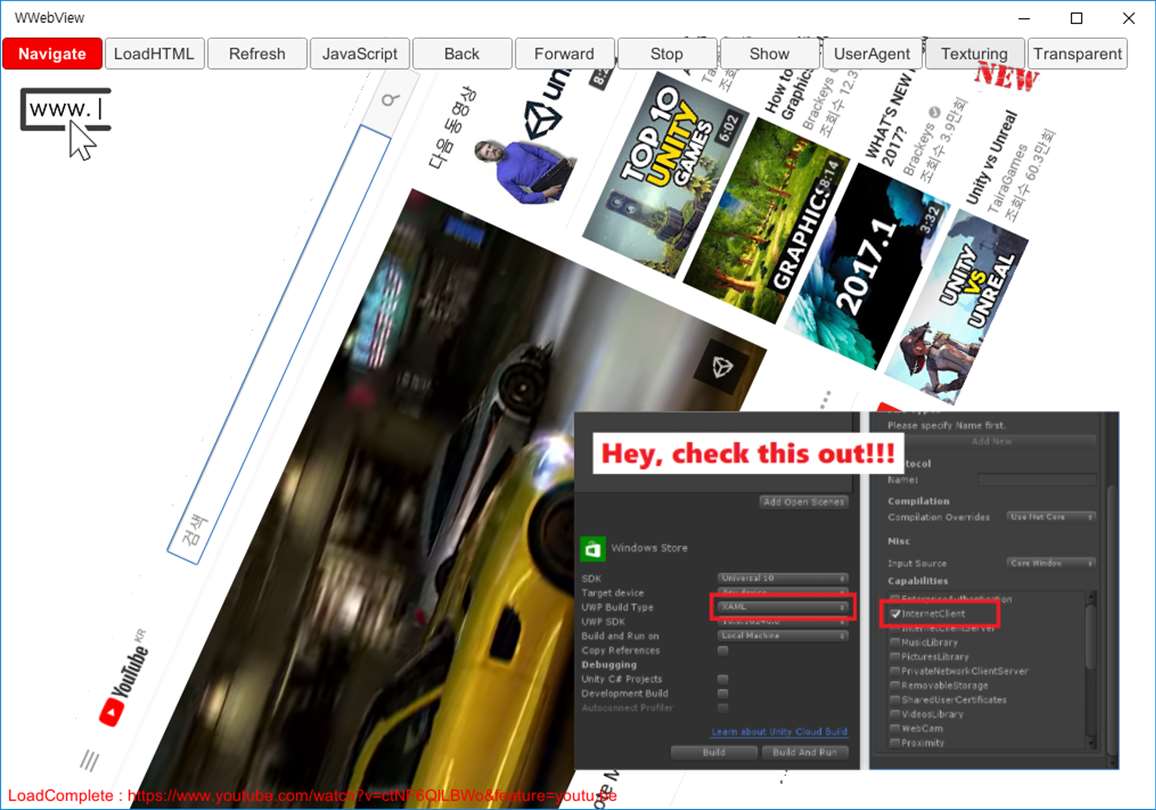Open the UWP Build Type XAML dropdown

coord(782,607)
